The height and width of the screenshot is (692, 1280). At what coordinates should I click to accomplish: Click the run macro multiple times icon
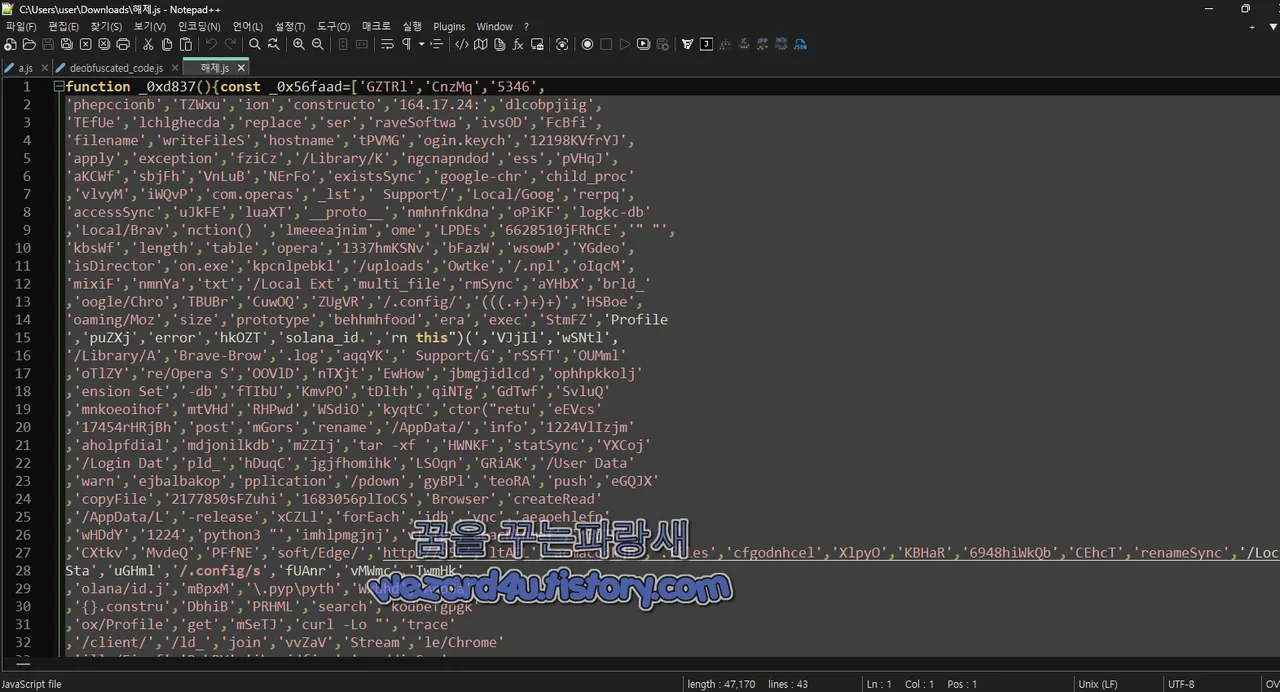click(644, 44)
